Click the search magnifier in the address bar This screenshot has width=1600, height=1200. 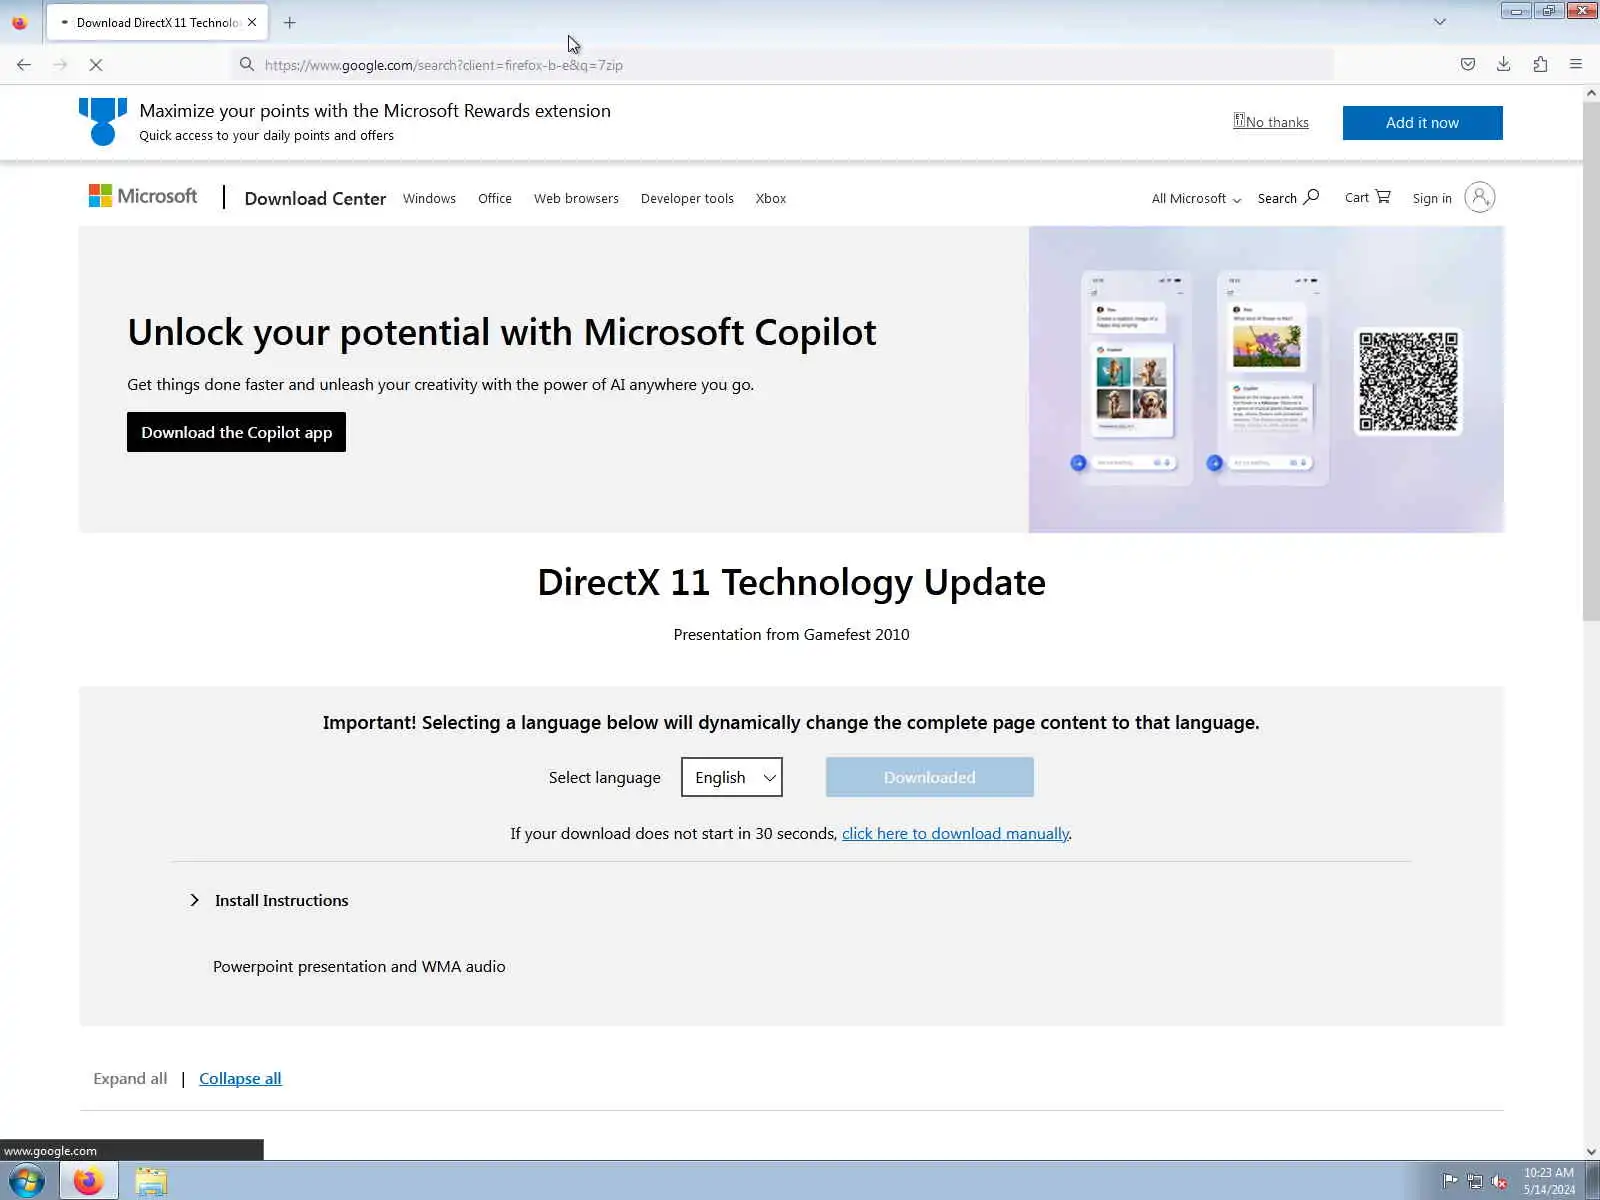pyautogui.click(x=246, y=64)
